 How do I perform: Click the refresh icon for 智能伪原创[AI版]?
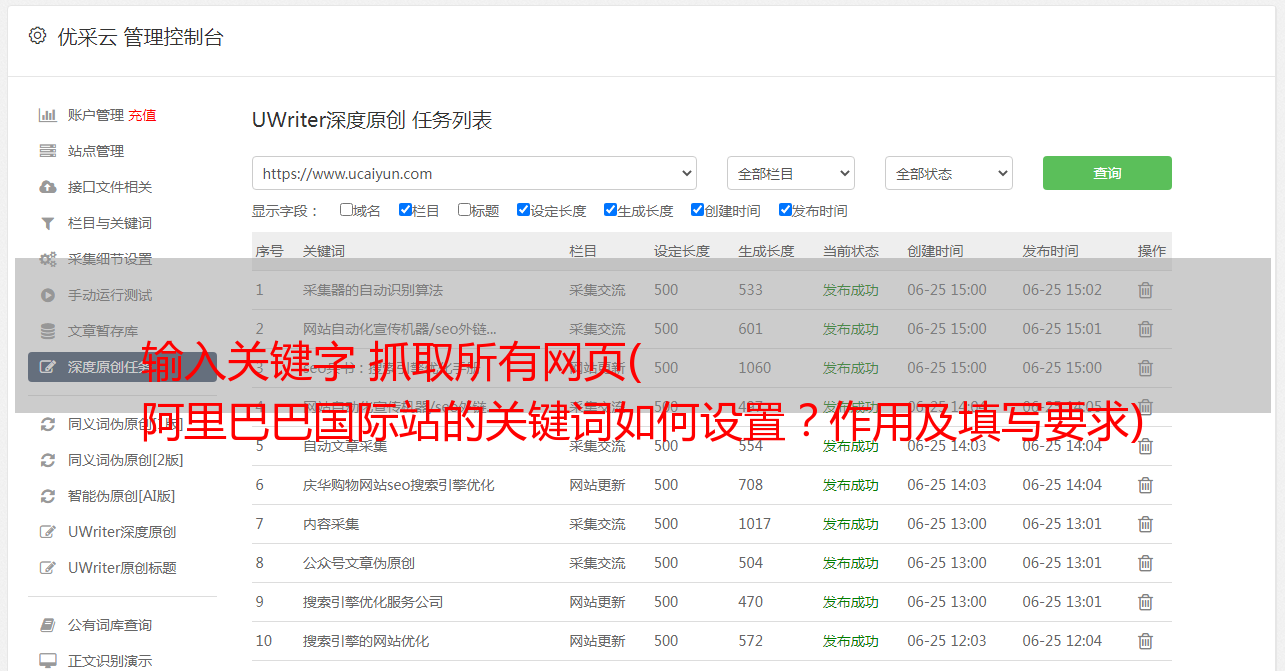(x=47, y=496)
